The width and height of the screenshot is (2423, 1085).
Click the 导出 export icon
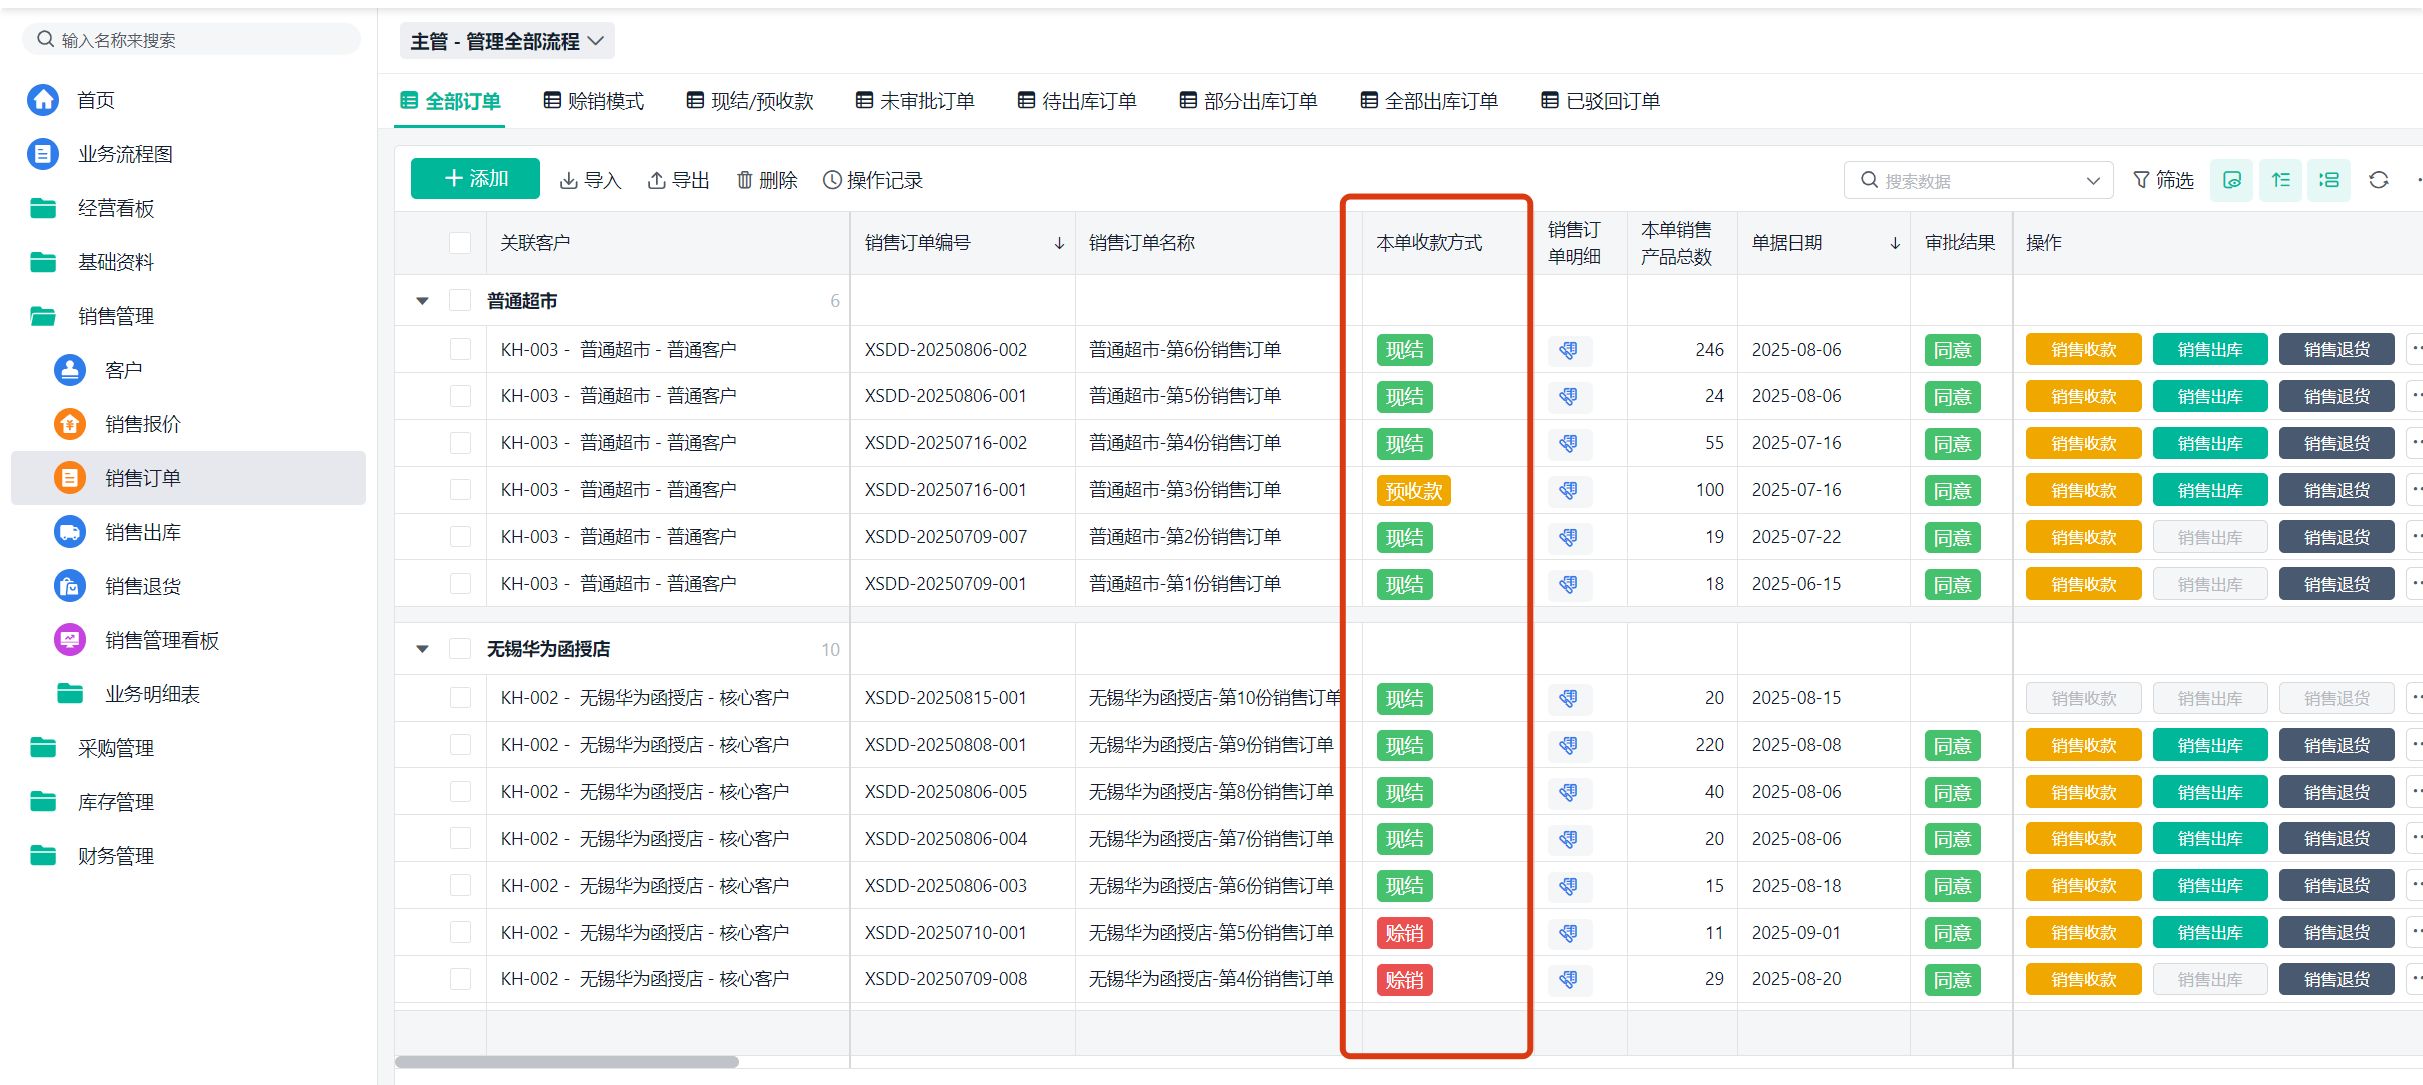(657, 180)
